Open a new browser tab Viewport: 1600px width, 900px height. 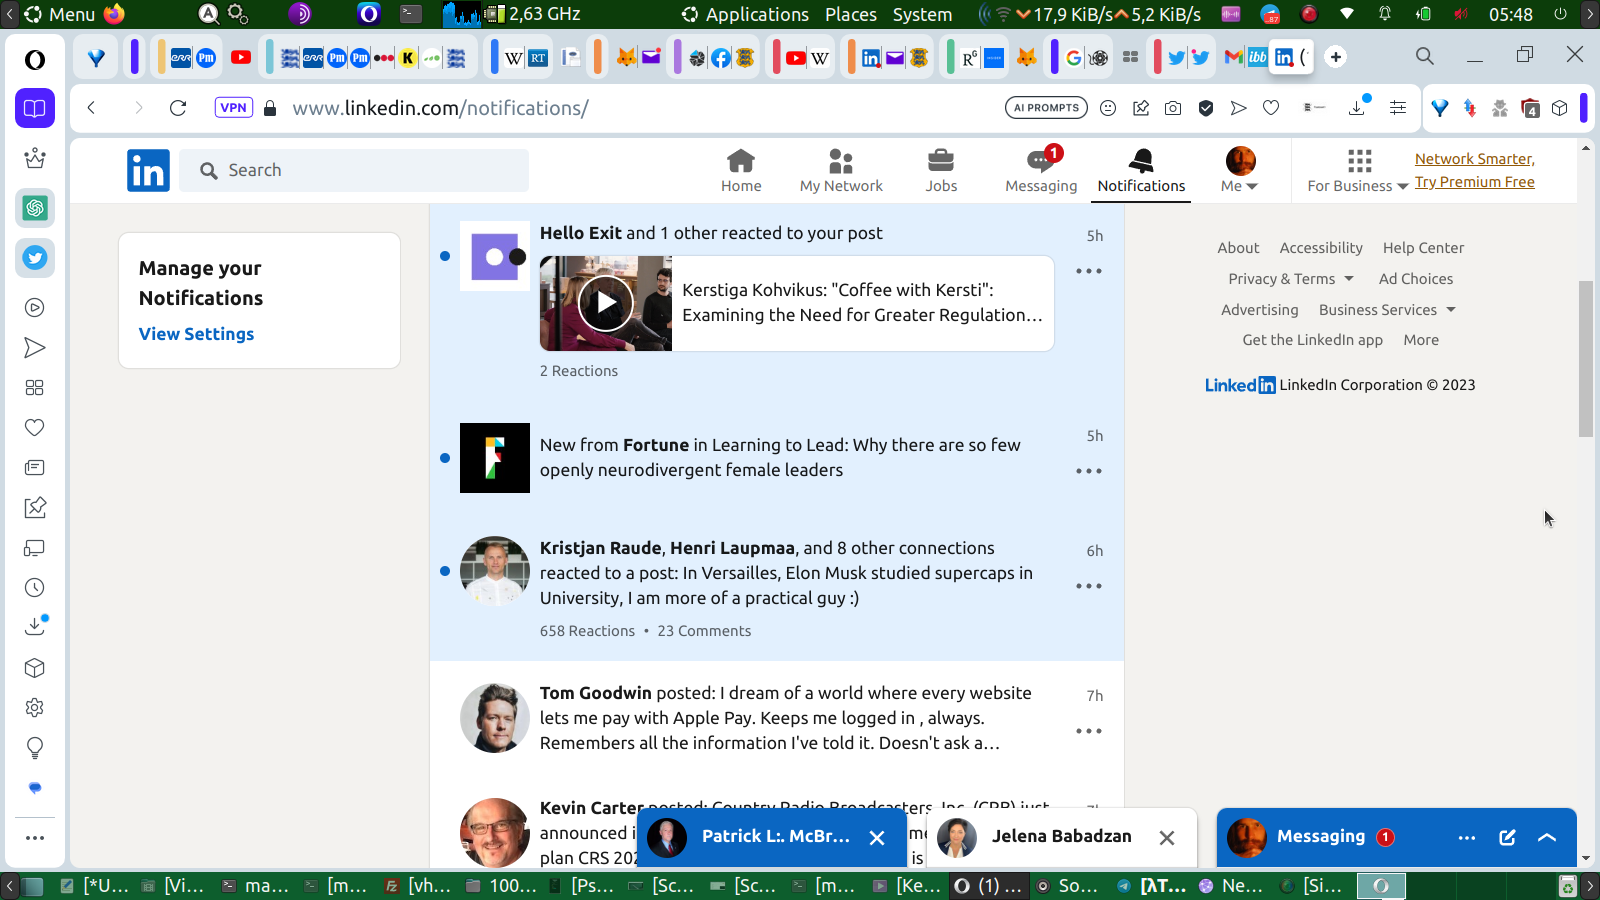(1336, 57)
